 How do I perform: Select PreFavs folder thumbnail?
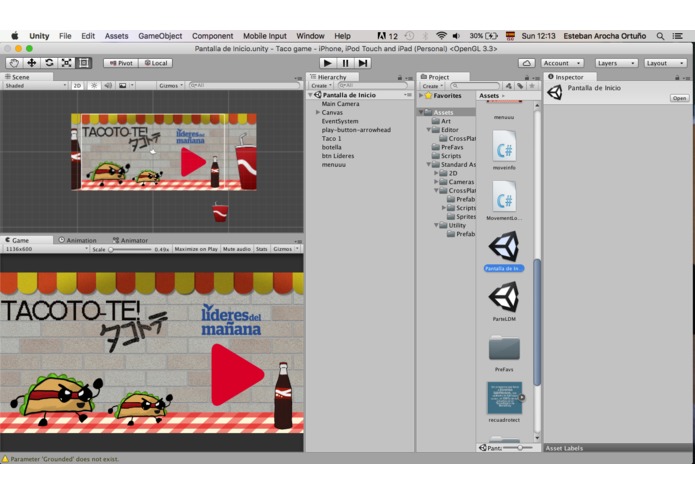coord(504,352)
